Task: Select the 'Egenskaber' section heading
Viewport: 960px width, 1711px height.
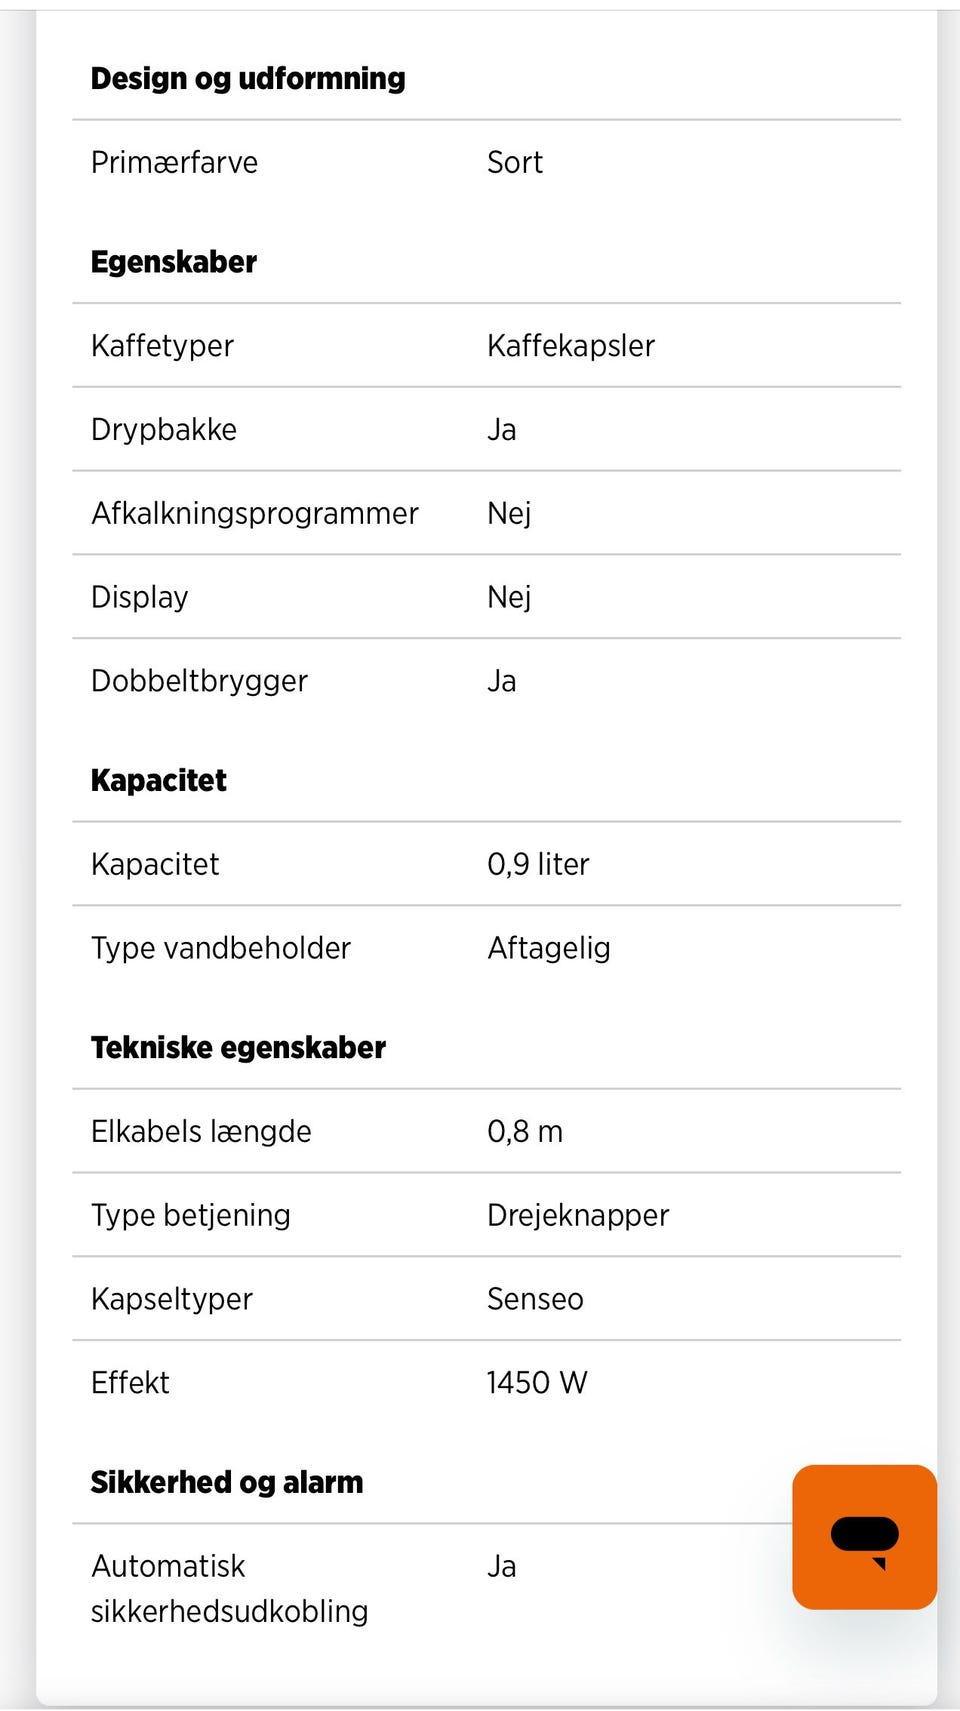Action: pos(174,262)
